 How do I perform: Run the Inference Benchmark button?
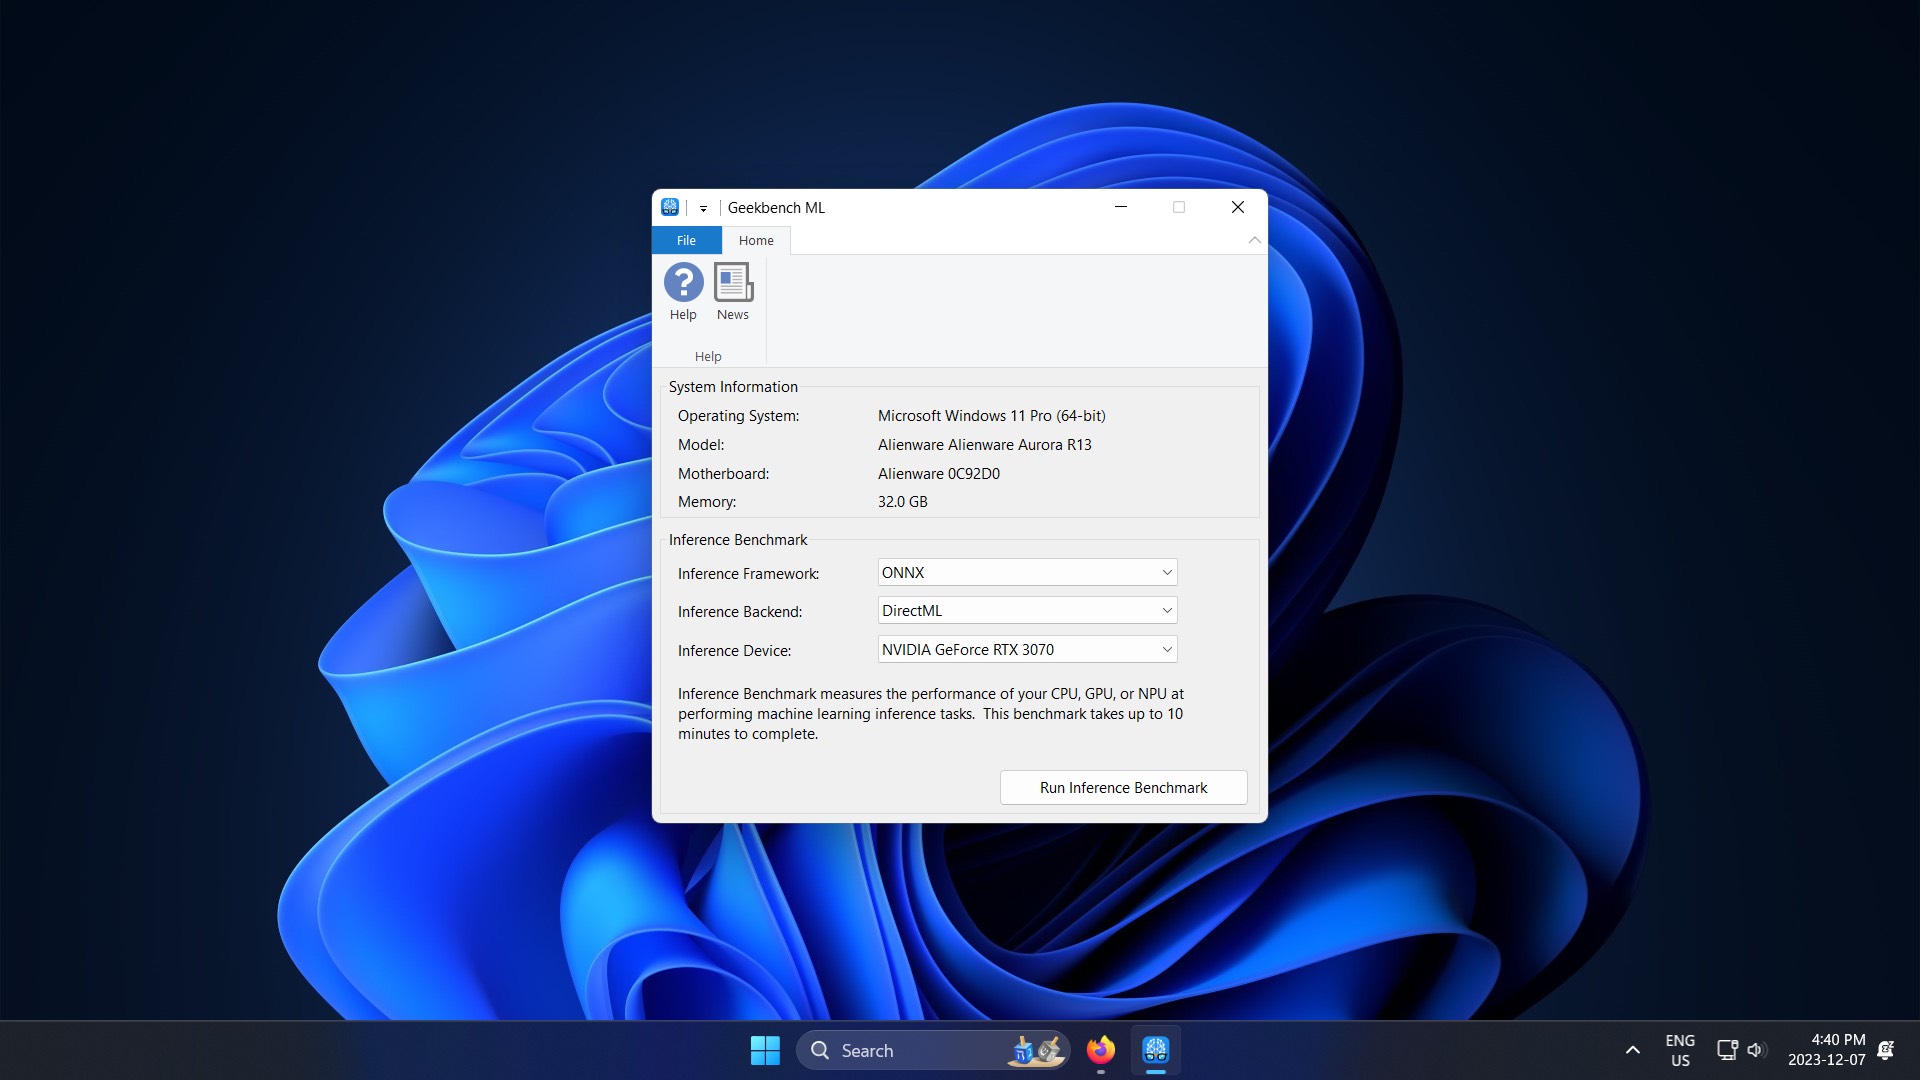tap(1124, 786)
